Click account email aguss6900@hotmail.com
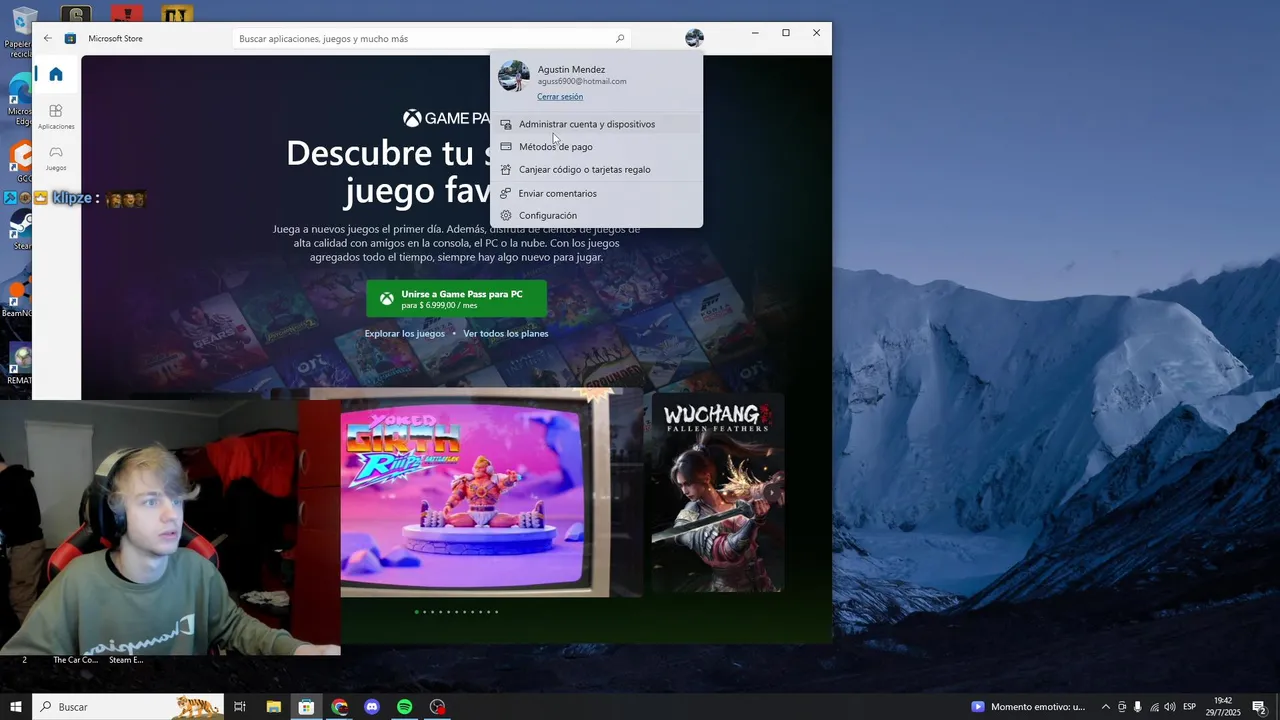 (x=582, y=82)
